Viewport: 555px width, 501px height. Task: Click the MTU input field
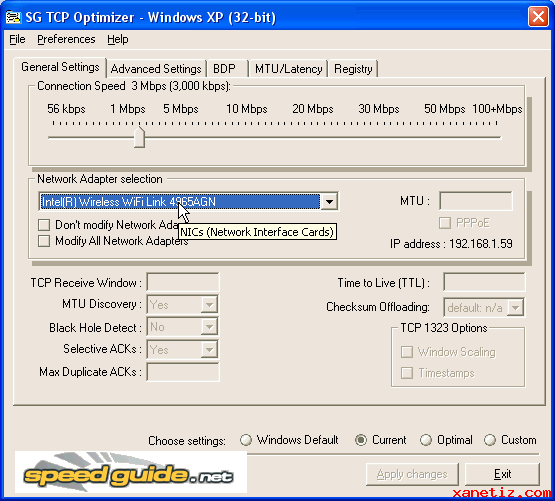[x=476, y=201]
